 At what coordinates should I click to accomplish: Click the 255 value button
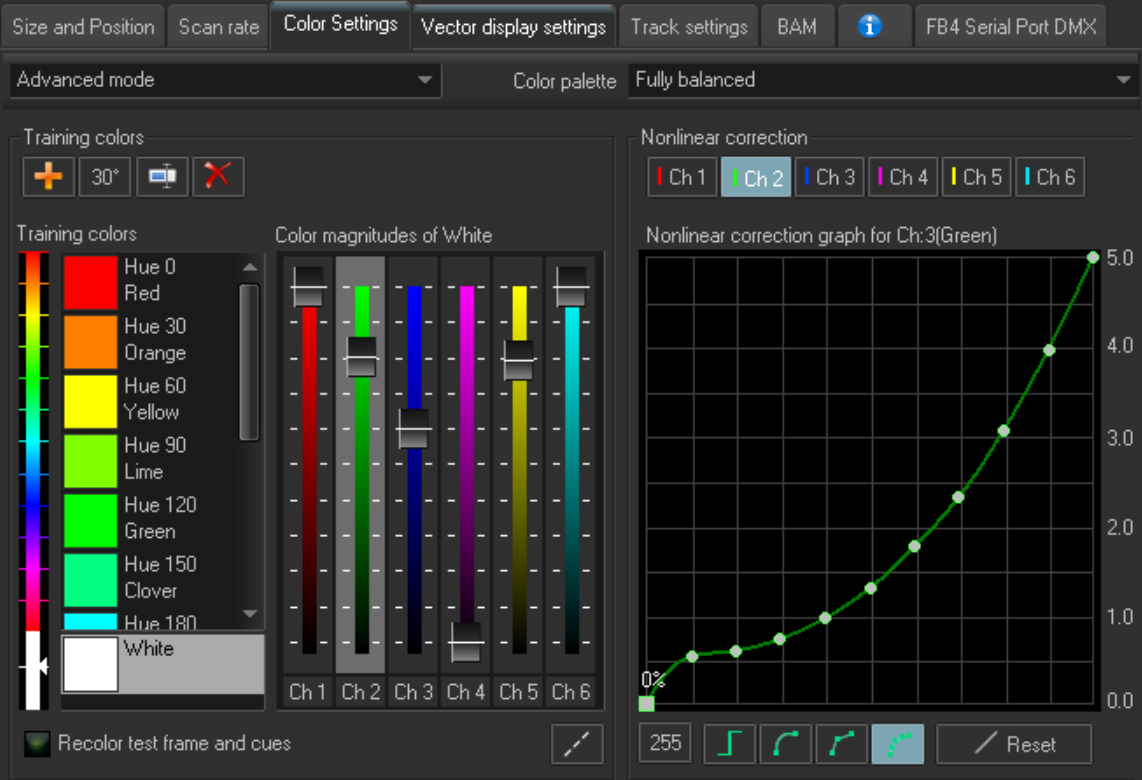click(x=665, y=743)
